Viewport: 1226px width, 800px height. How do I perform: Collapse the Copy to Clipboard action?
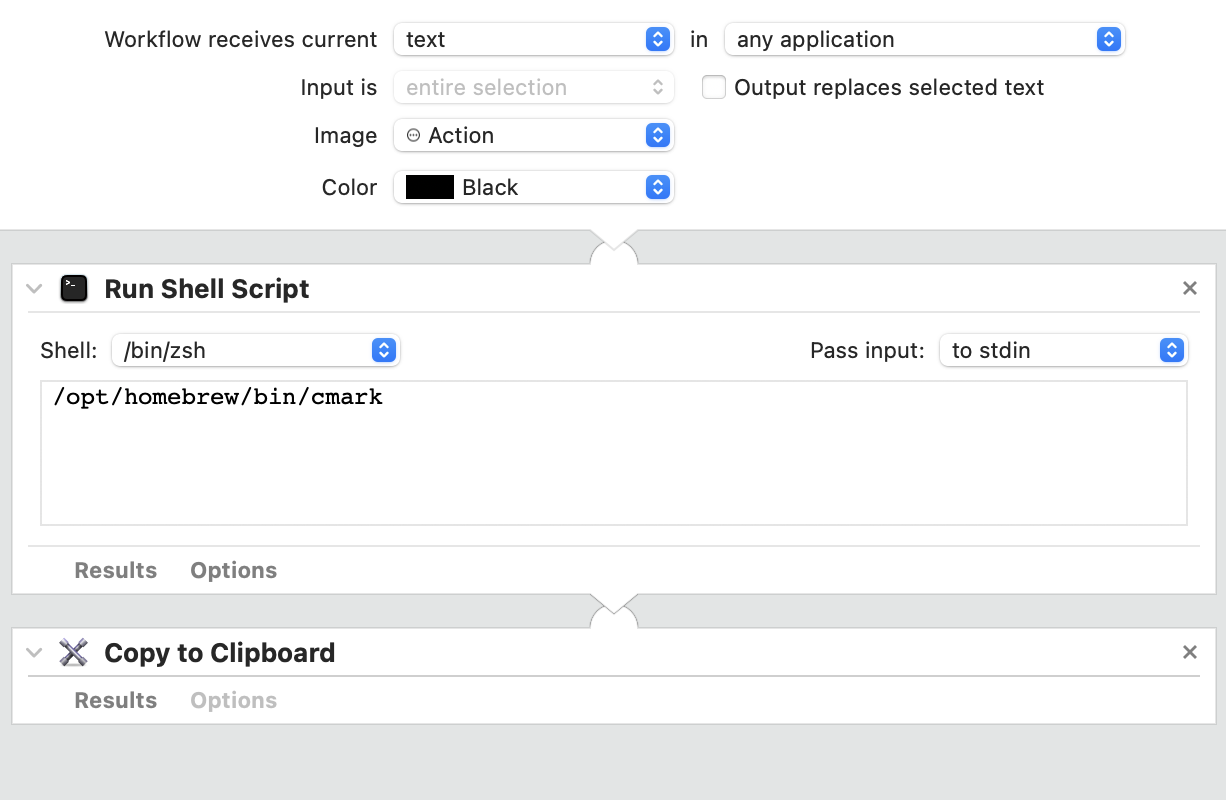[33, 652]
